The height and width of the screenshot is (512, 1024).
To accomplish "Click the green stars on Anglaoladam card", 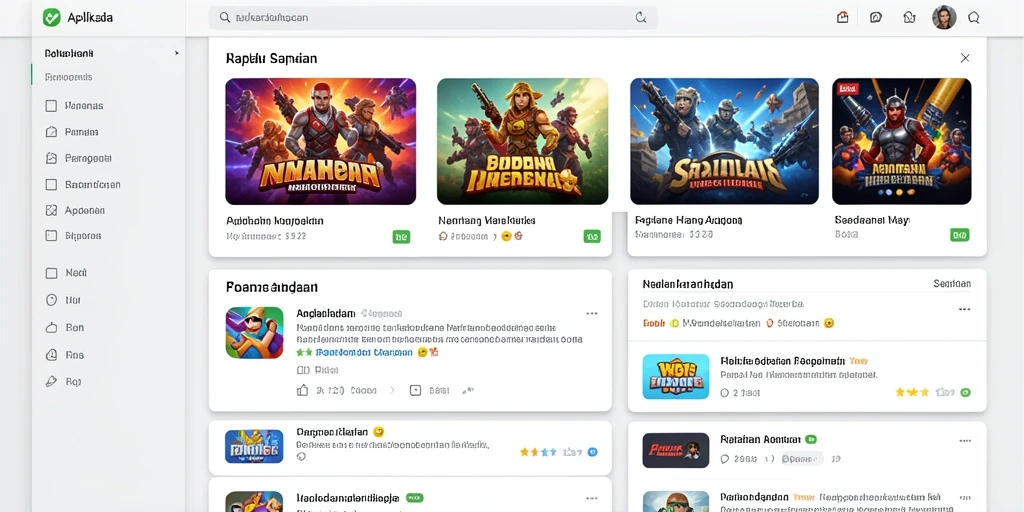I will coord(304,352).
